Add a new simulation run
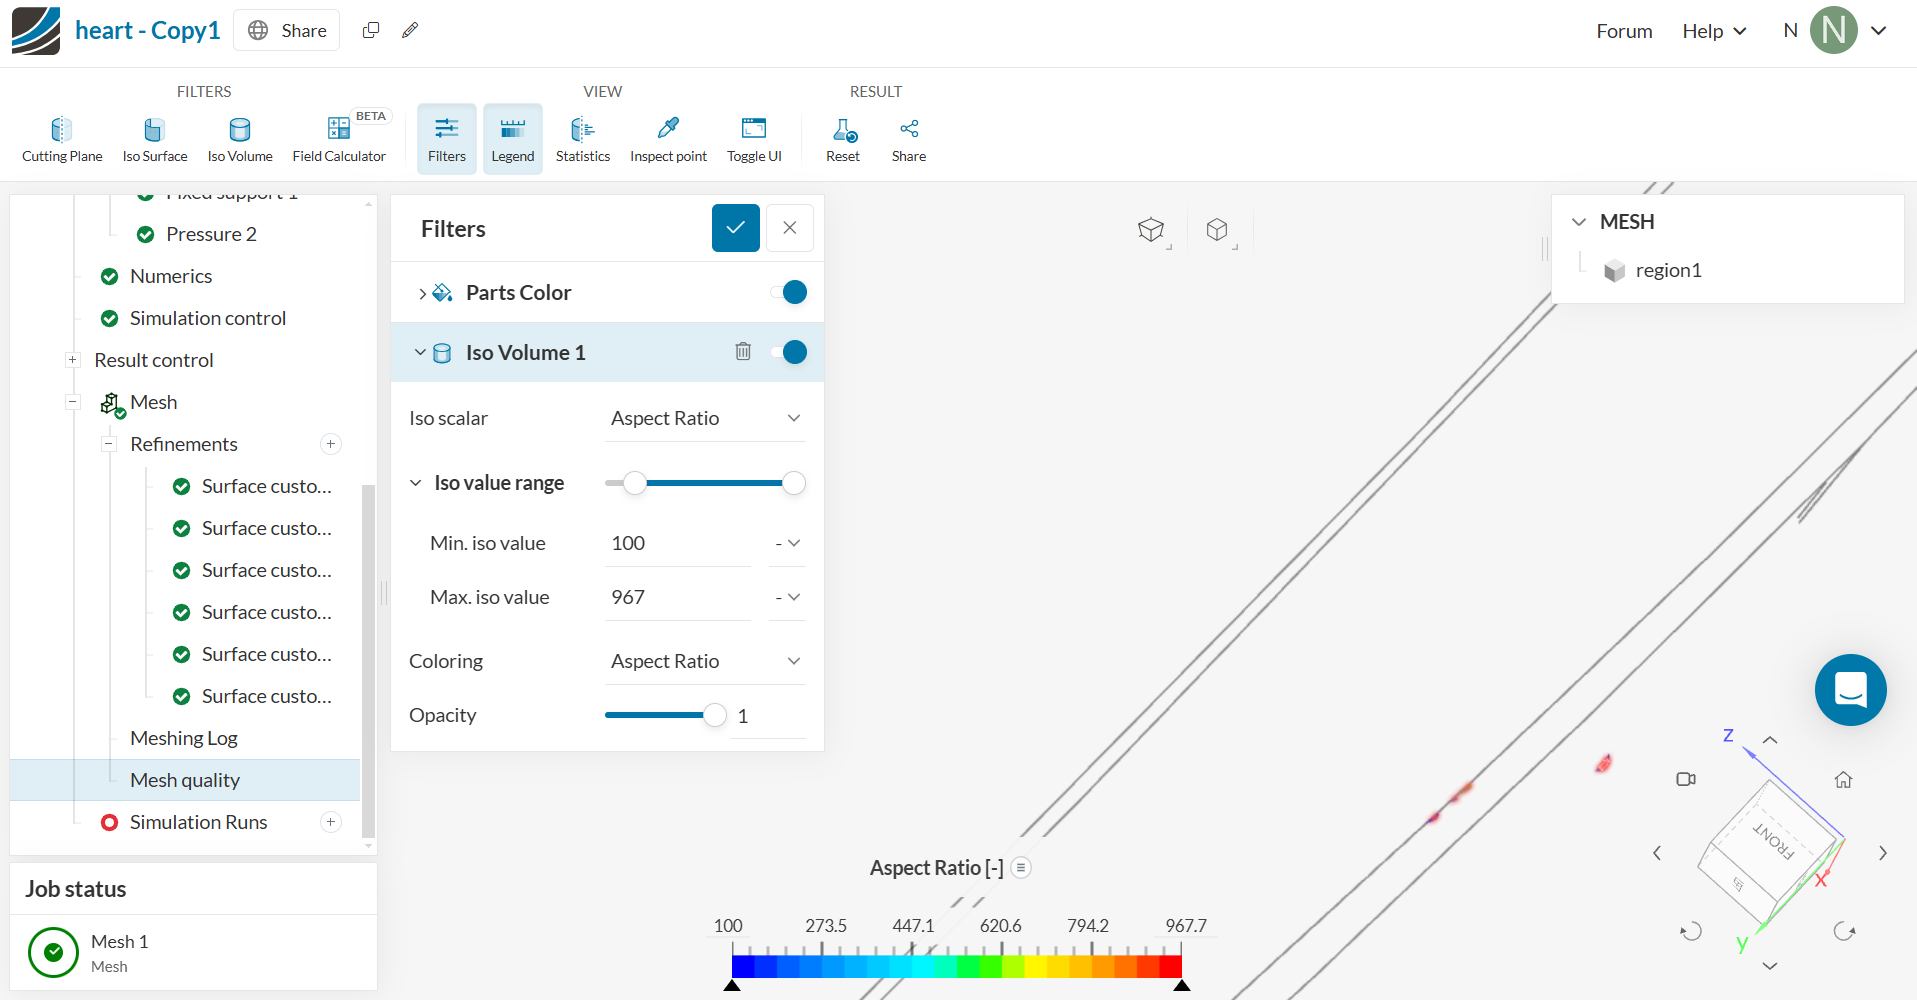This screenshot has width=1917, height=1000. click(x=331, y=822)
